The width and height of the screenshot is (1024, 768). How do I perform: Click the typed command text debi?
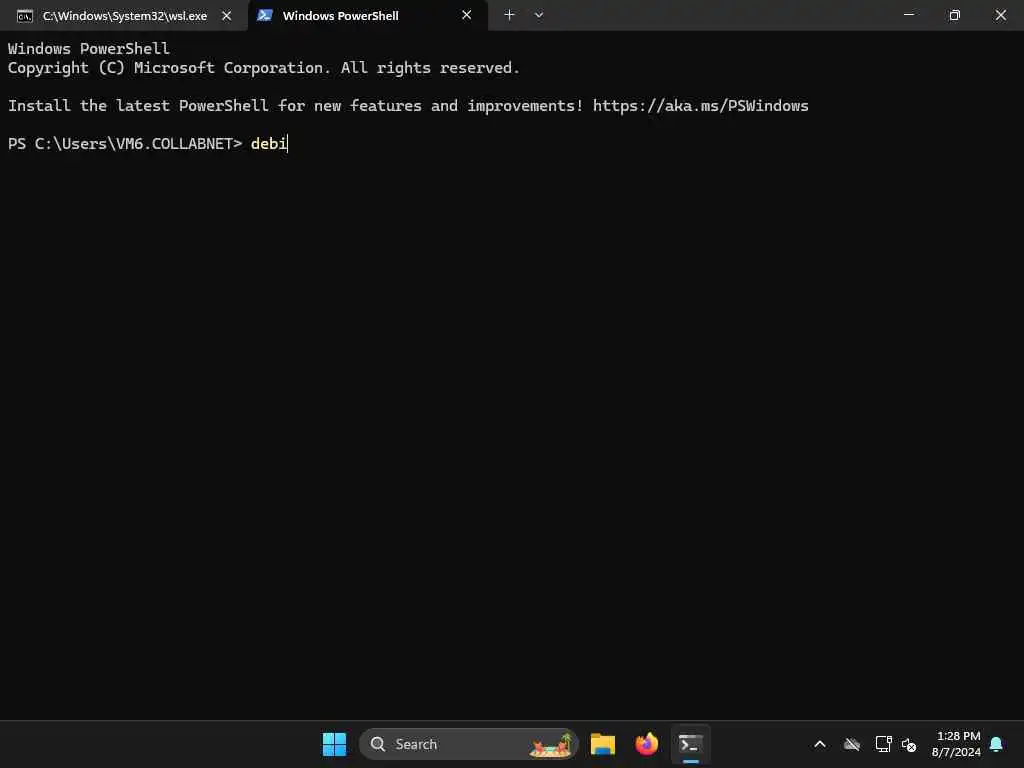pyautogui.click(x=268, y=144)
